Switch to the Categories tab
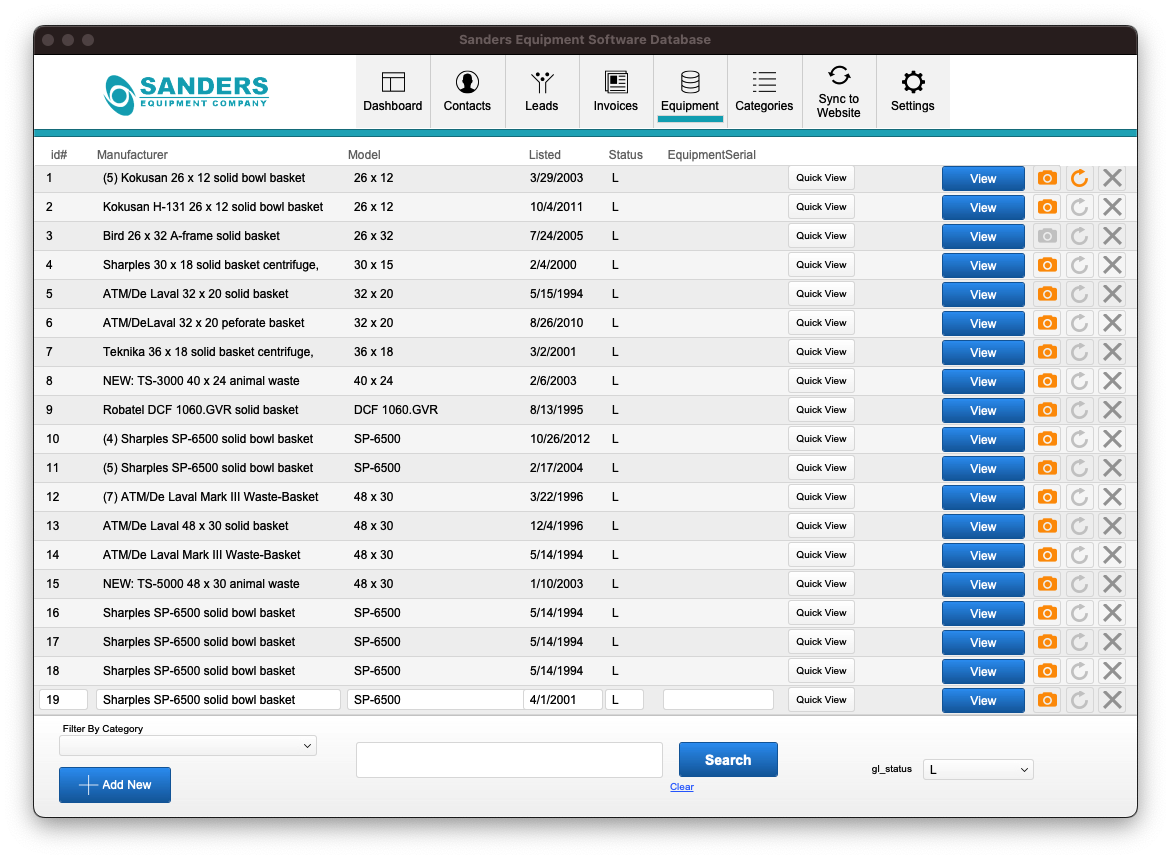This screenshot has height=859, width=1171. [764, 92]
